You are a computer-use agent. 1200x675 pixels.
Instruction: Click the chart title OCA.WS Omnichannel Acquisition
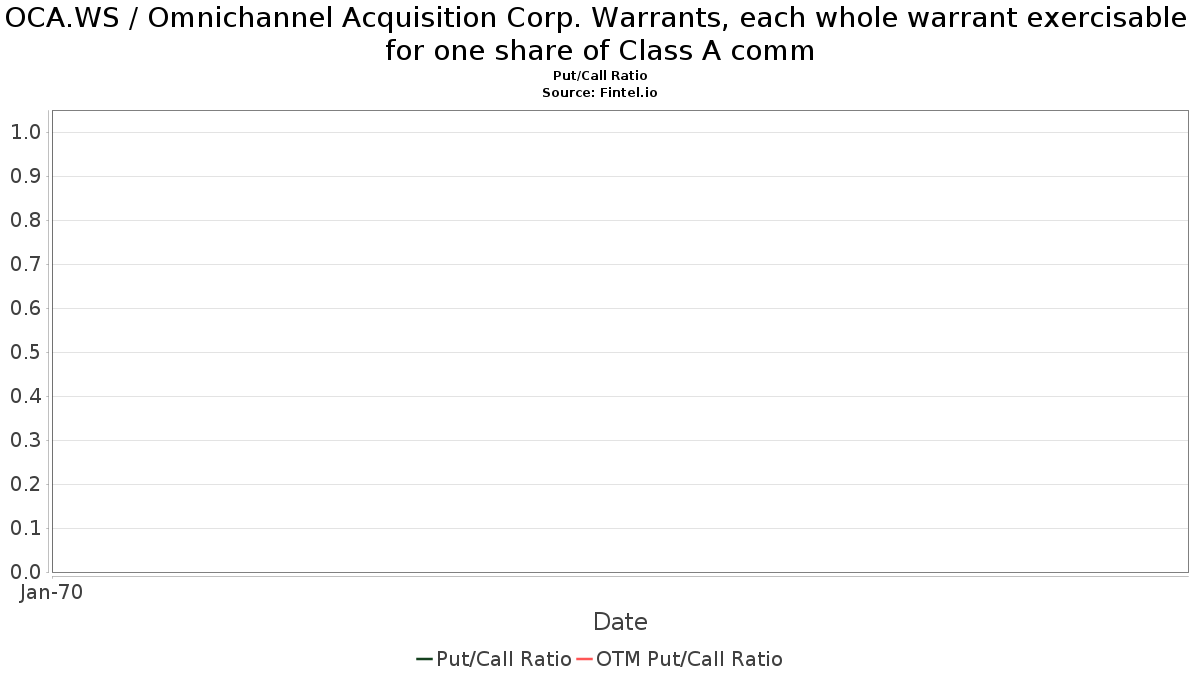(600, 33)
